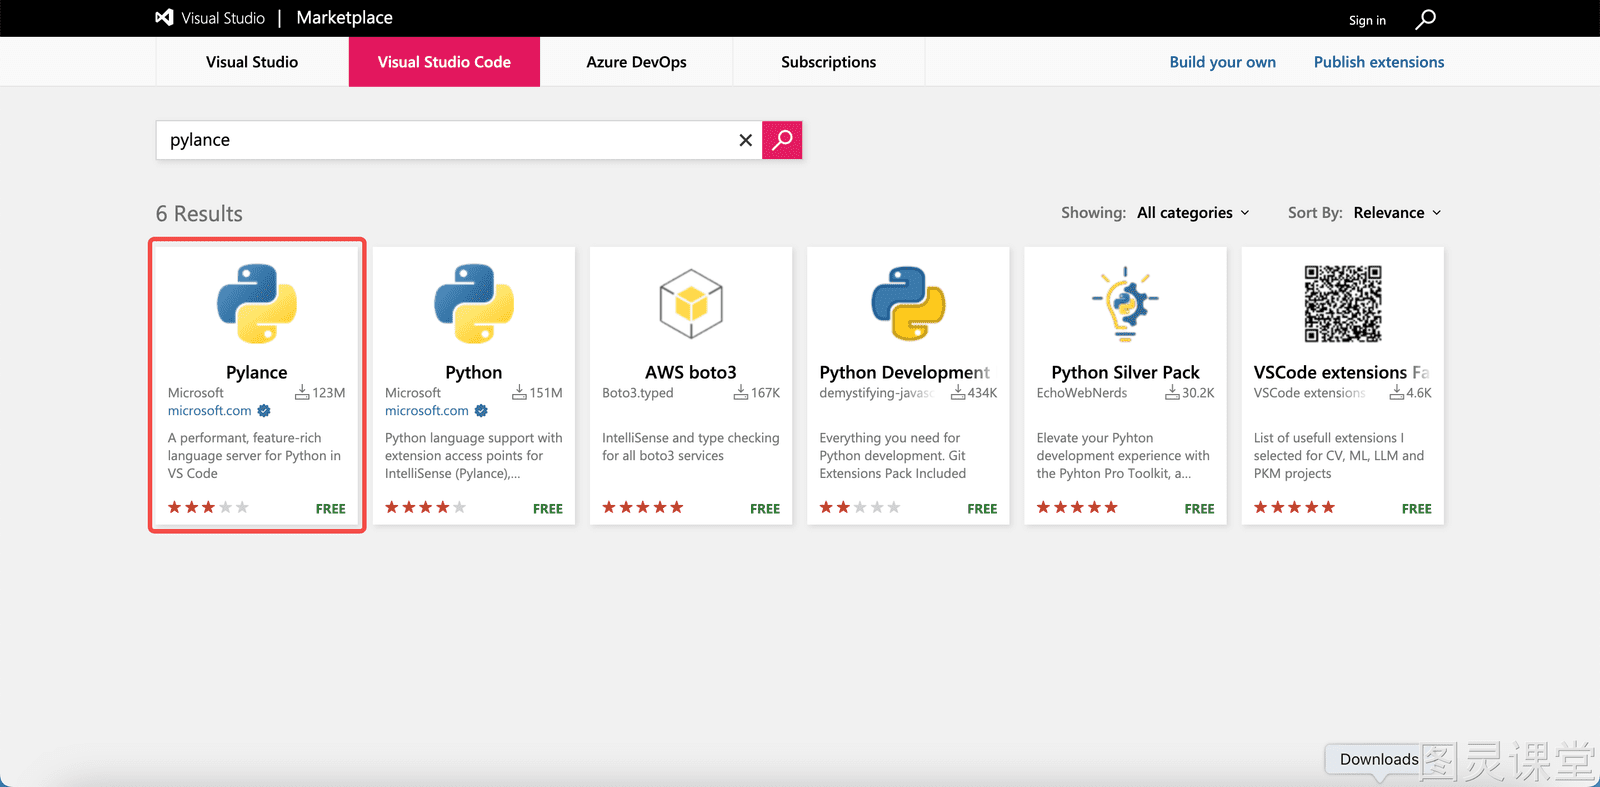Screen dimensions: 1600x787
Task: Click verified badge on the Python card
Action: (481, 411)
